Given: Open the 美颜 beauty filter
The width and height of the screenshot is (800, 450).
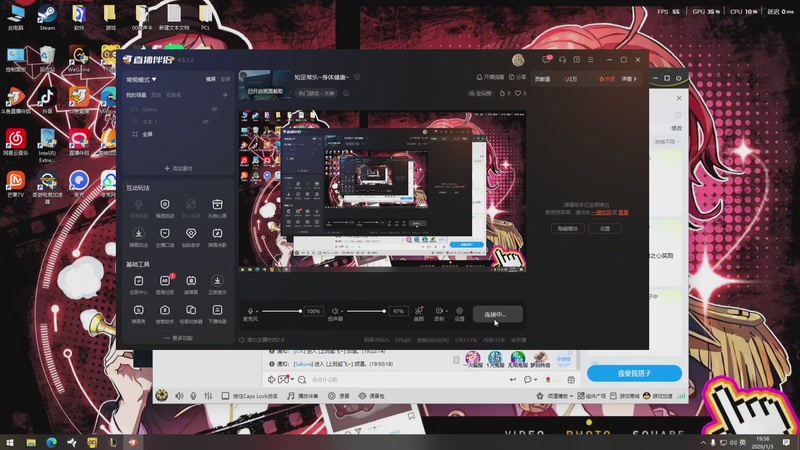Looking at the screenshot, I should click(419, 313).
